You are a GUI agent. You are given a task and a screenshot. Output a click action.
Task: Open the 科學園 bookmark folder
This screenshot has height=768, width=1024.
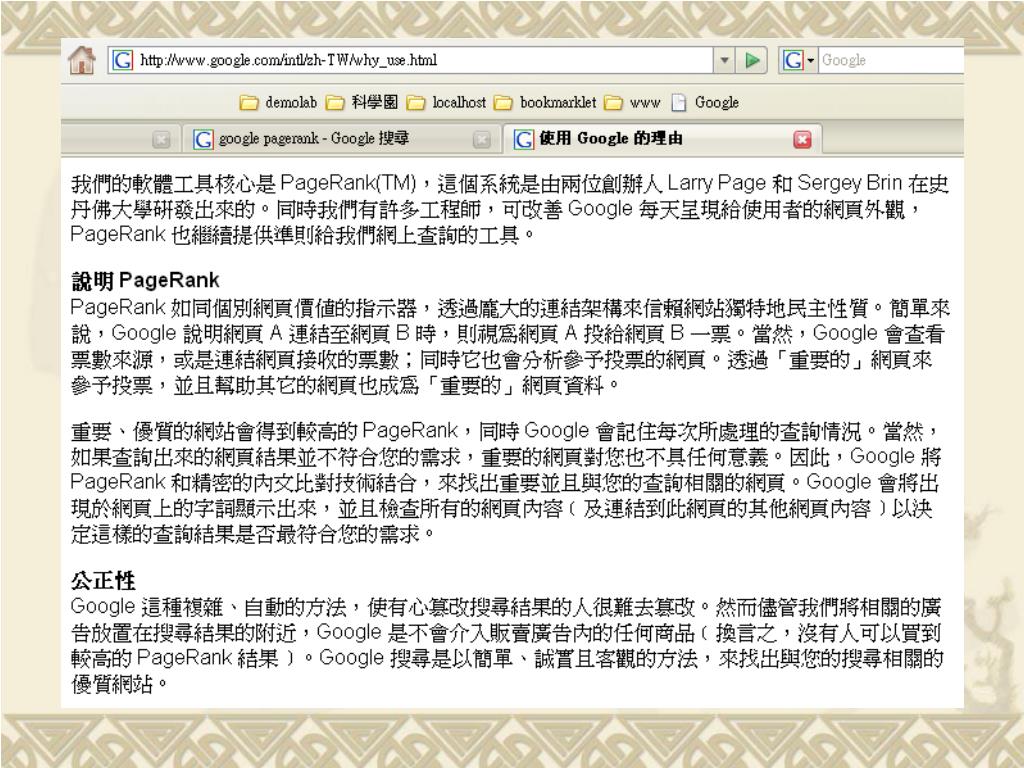tap(362, 103)
